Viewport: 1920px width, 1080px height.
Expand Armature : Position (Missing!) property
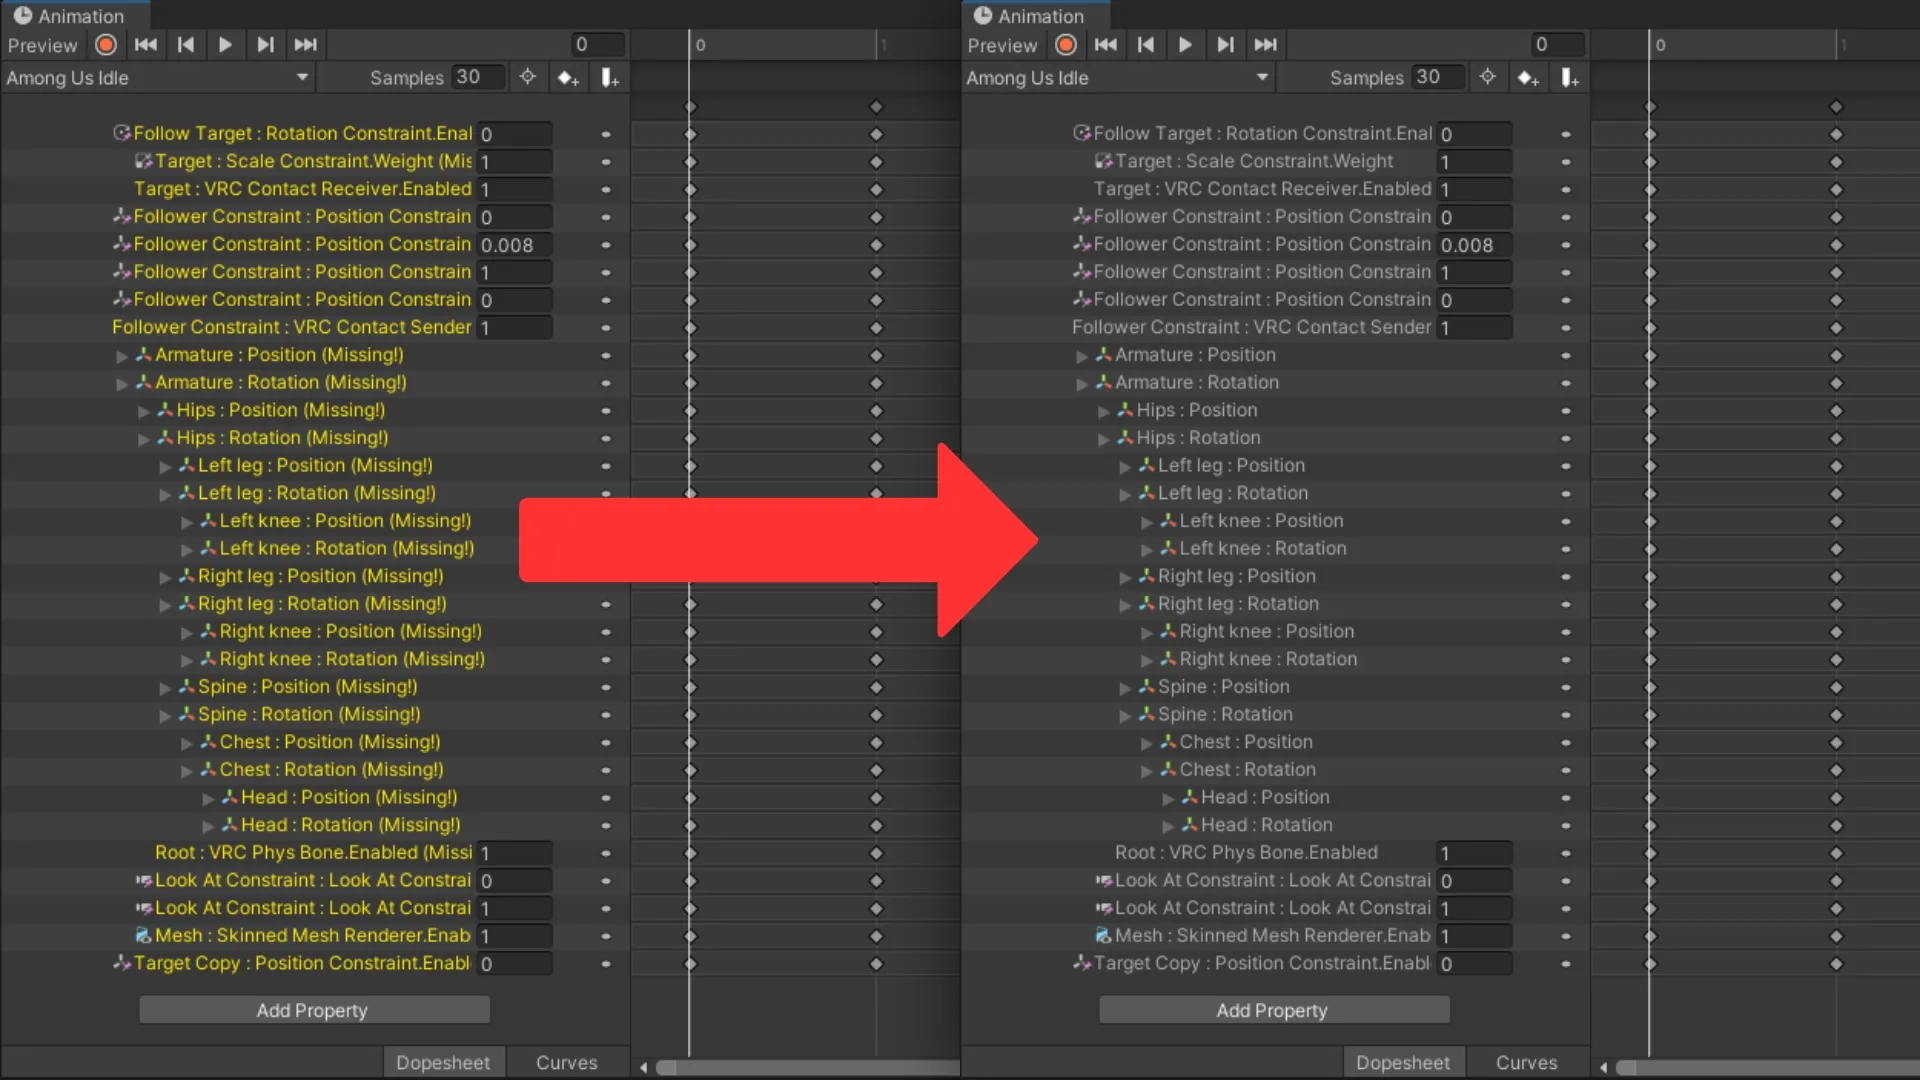pos(122,356)
